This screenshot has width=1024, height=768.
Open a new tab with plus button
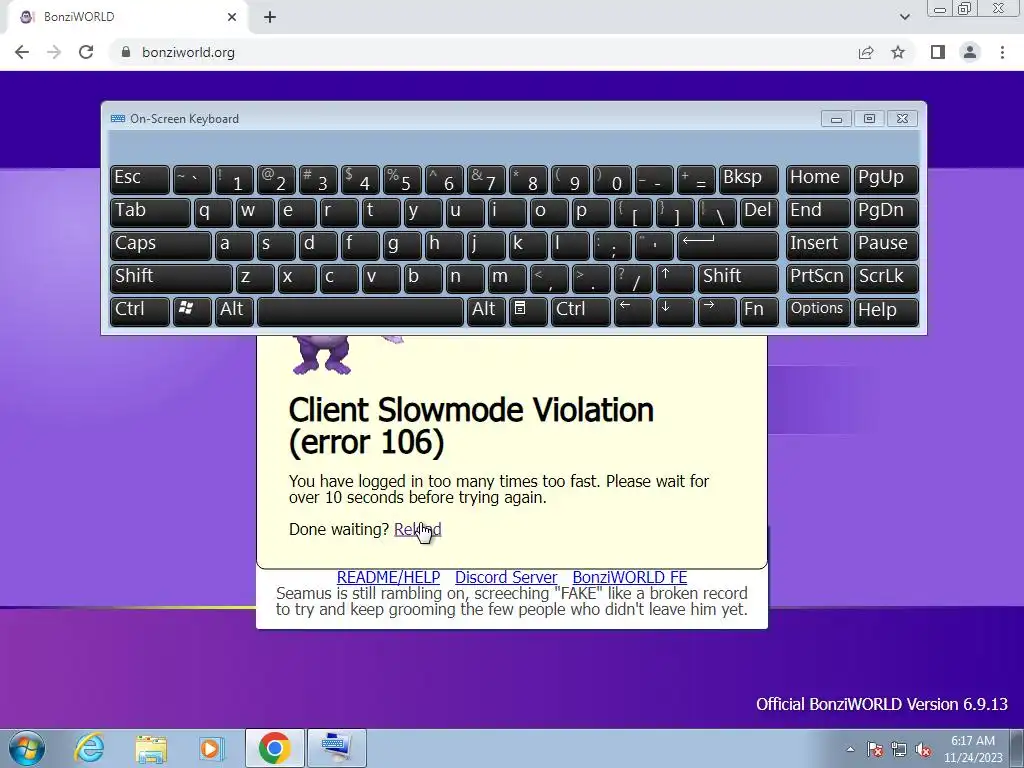pyautogui.click(x=270, y=17)
